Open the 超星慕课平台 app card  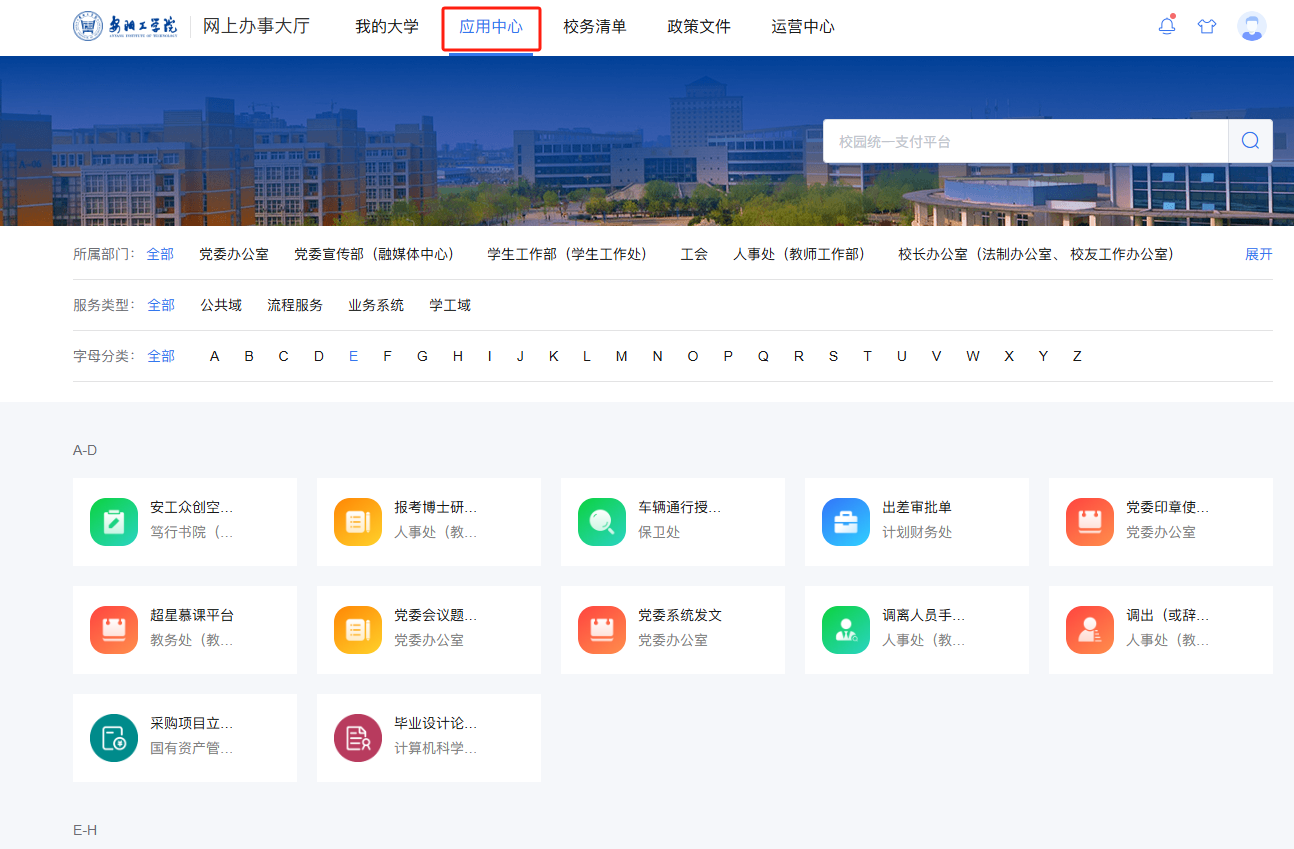click(185, 630)
